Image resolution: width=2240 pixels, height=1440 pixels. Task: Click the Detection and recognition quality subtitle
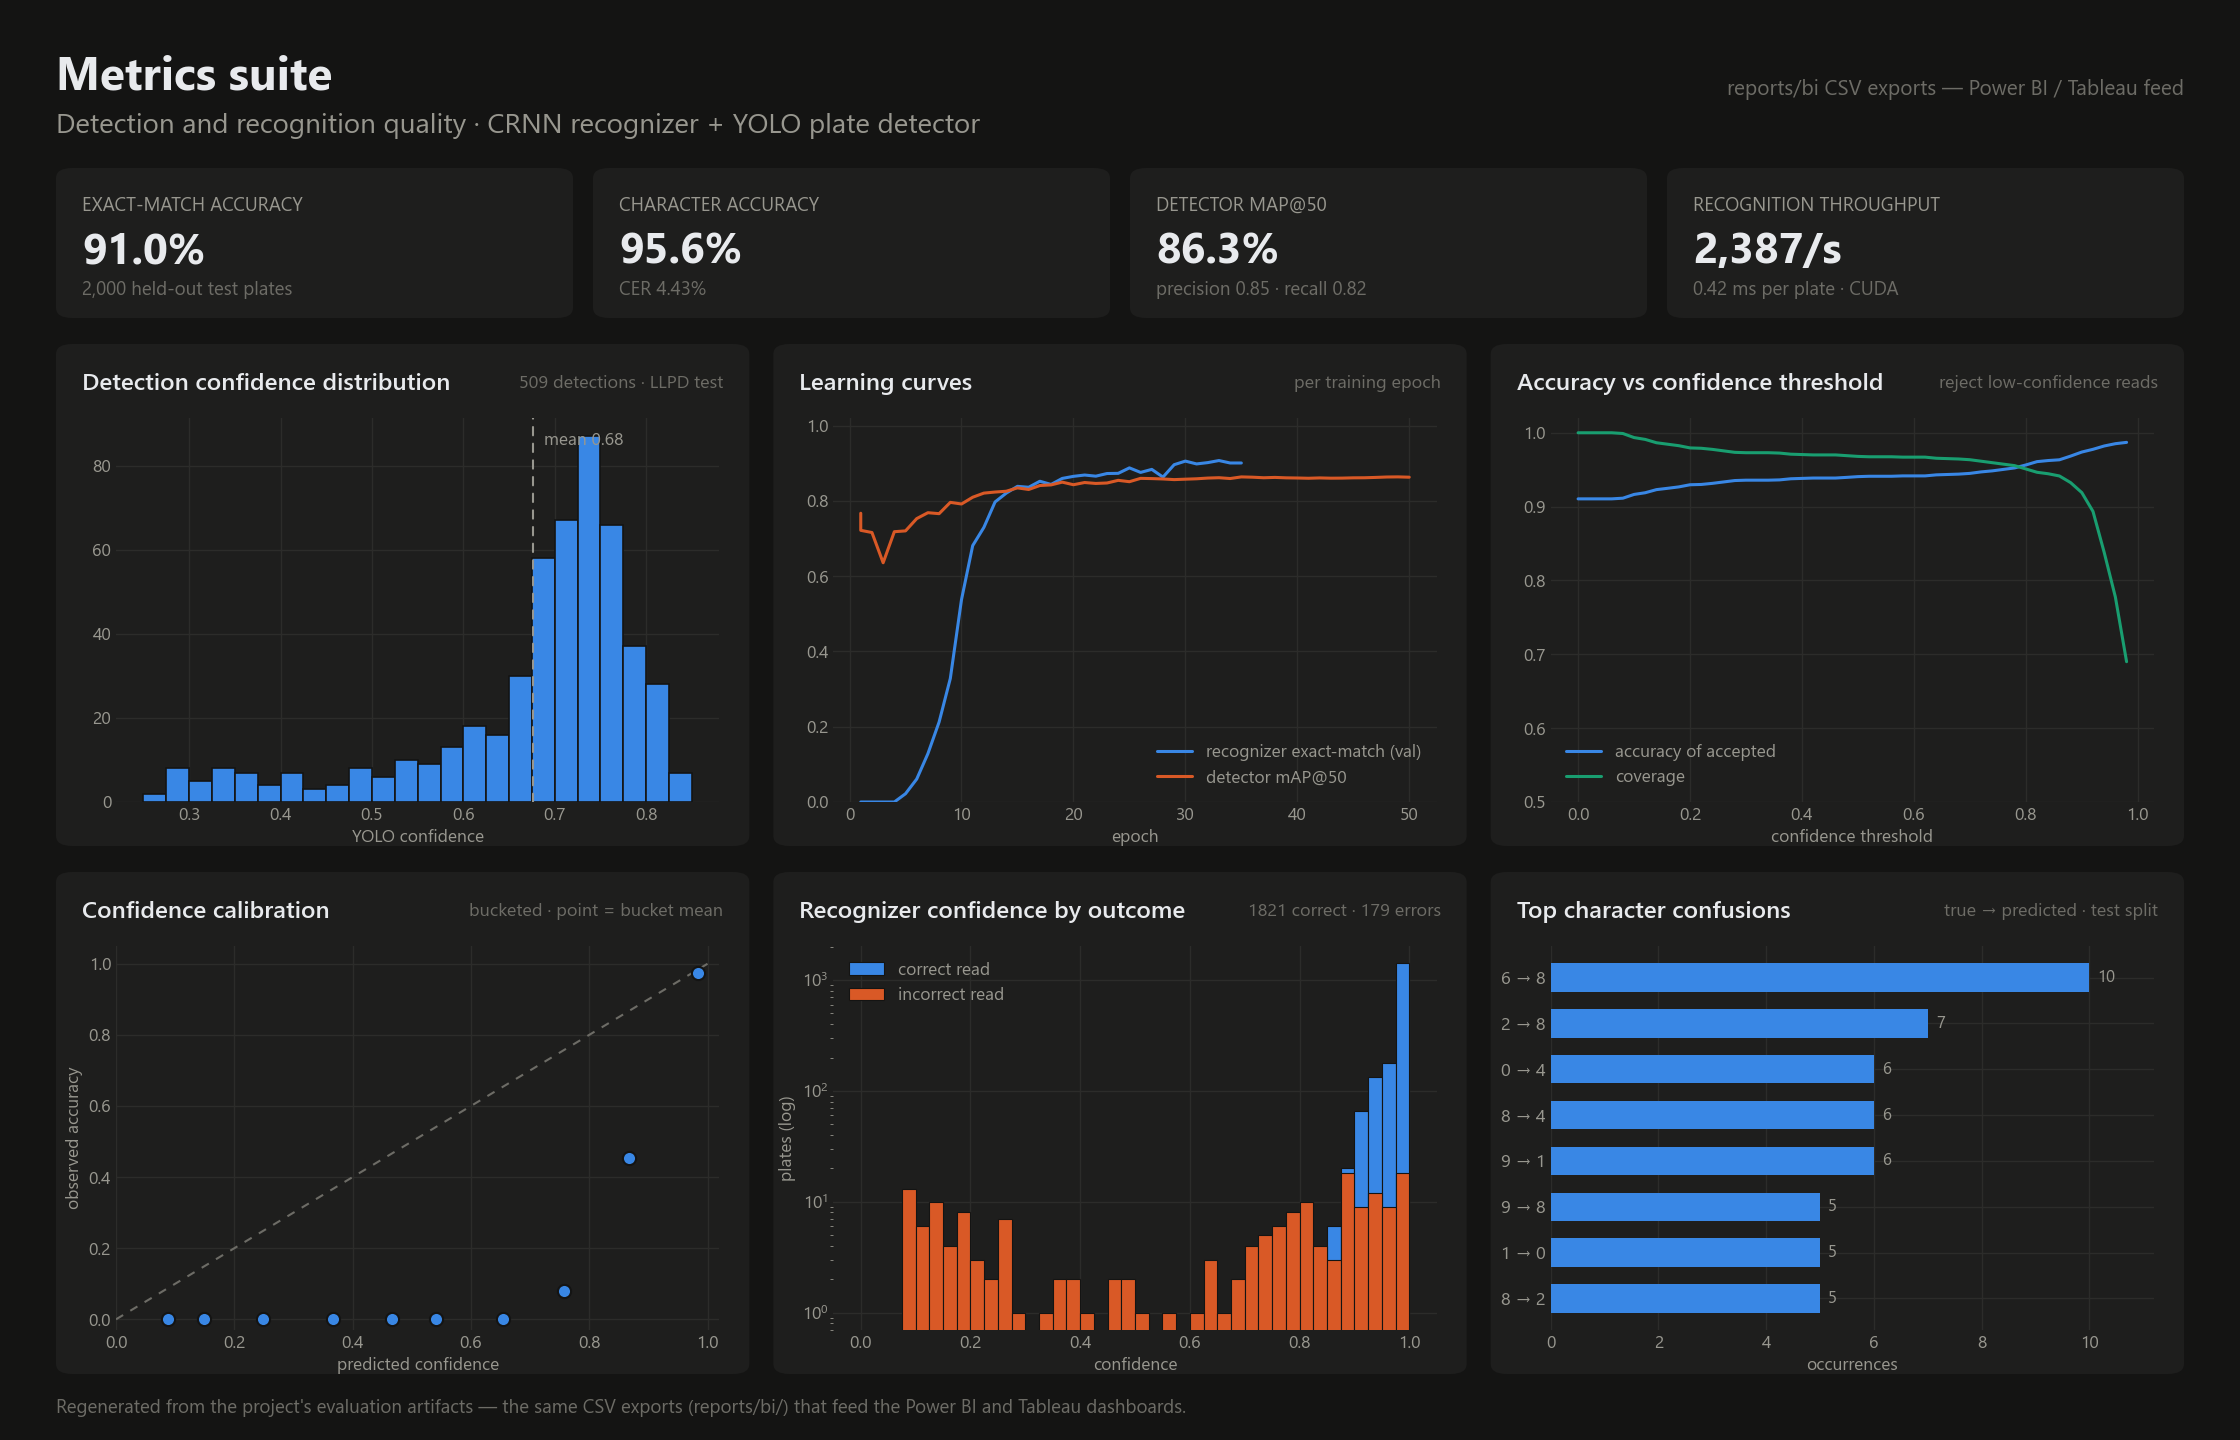(x=518, y=124)
